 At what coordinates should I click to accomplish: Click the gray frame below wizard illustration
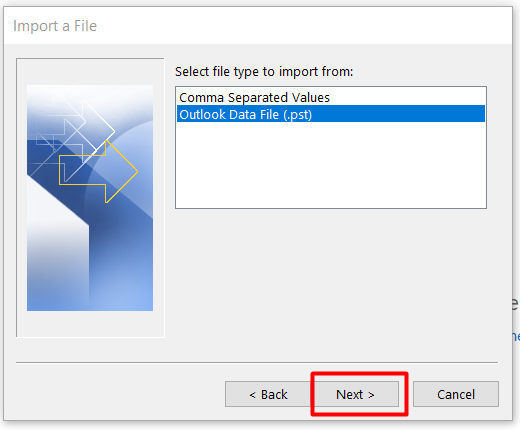tap(90, 323)
